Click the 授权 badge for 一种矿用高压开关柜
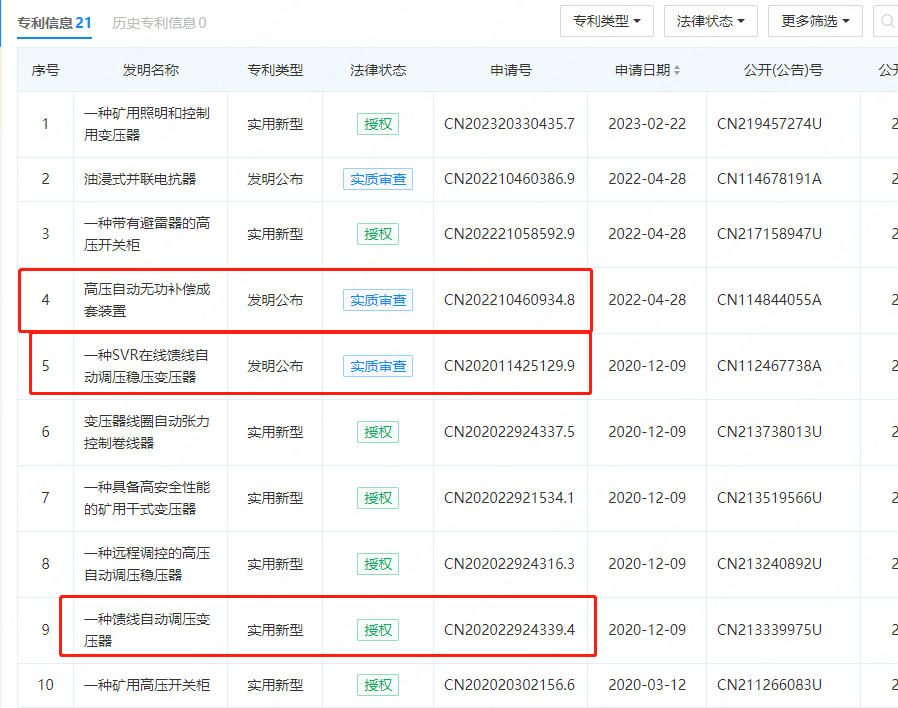 click(378, 685)
